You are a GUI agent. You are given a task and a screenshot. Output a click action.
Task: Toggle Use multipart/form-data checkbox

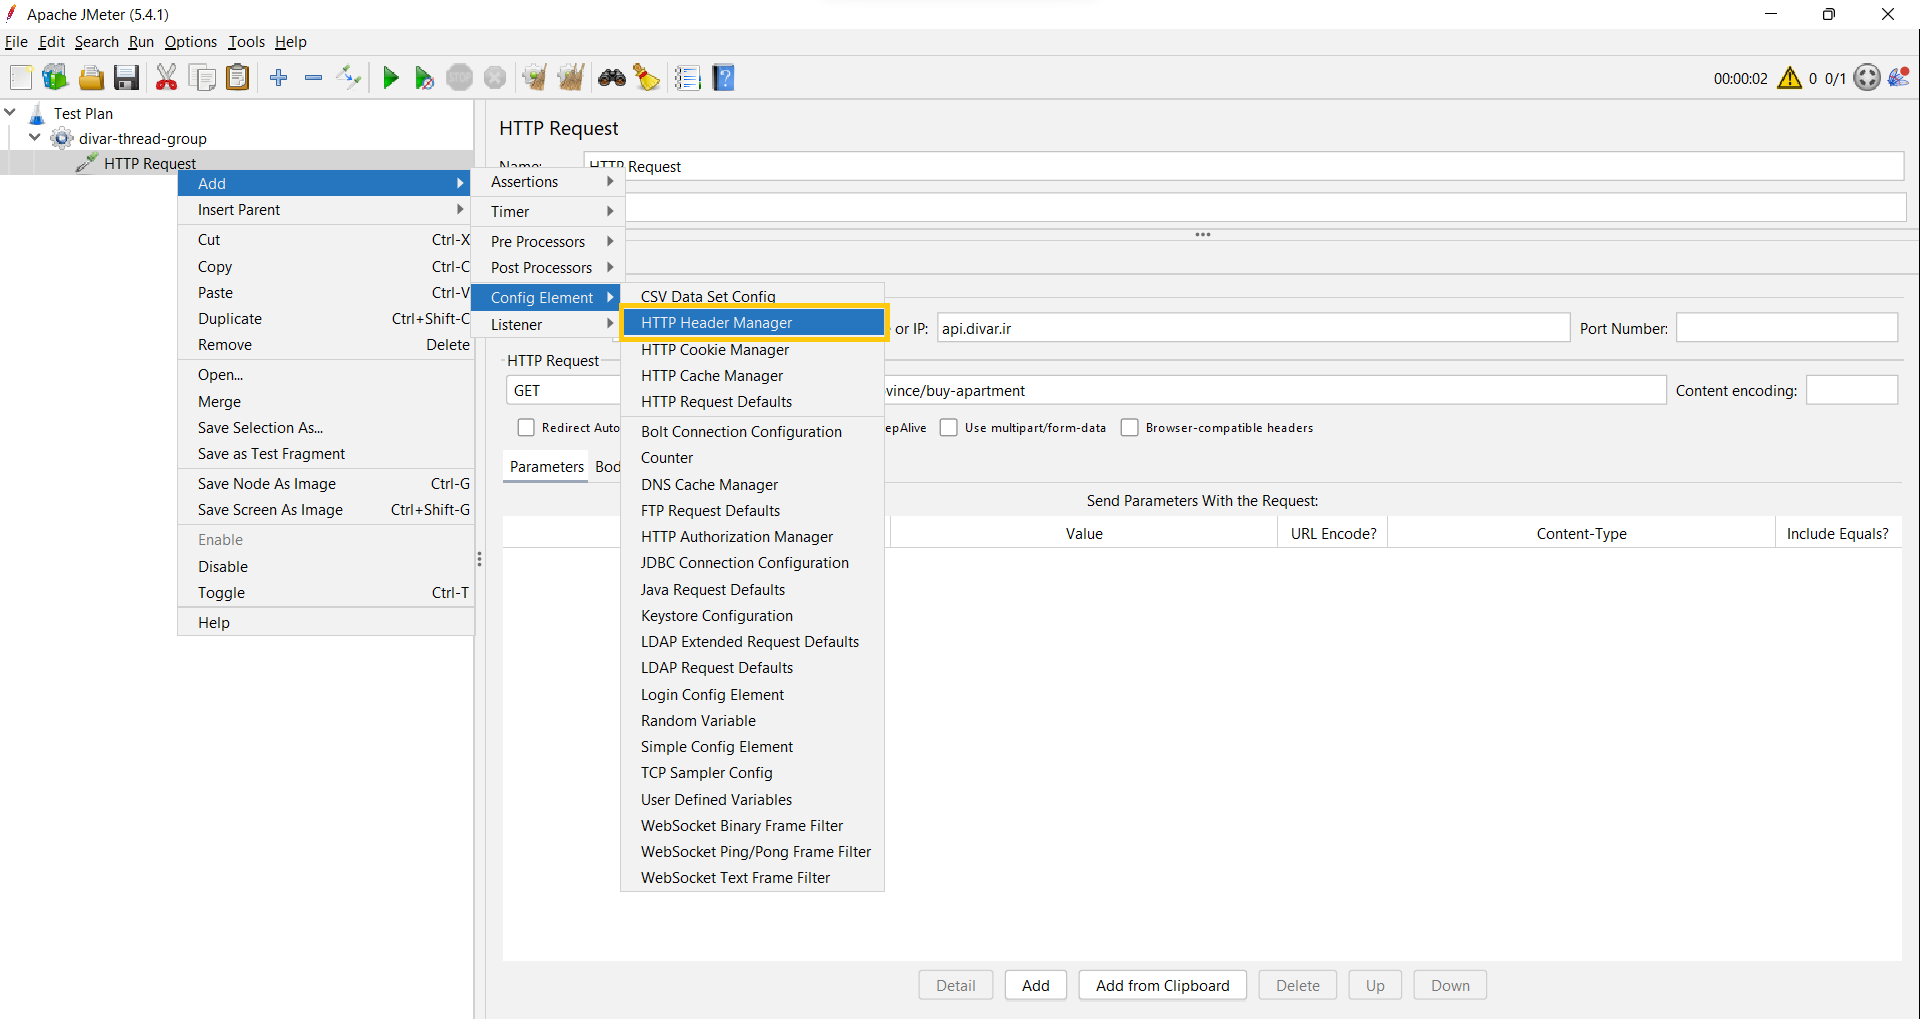(949, 428)
